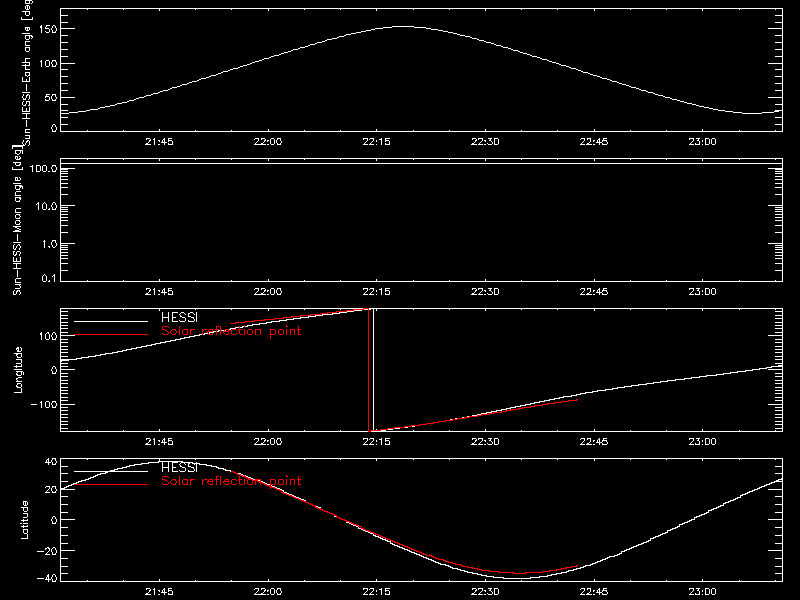Pick 21:45 label under Moon angle plot

coord(159,292)
